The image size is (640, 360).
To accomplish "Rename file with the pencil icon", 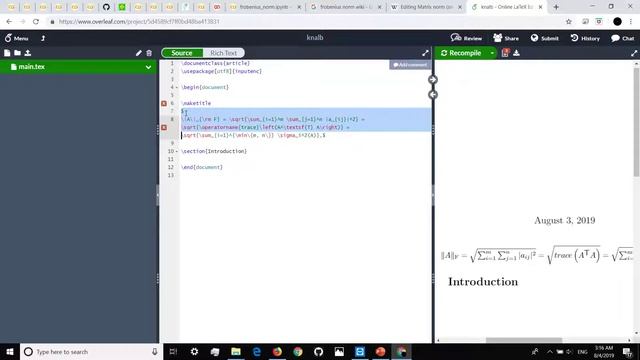I will tap(139, 53).
